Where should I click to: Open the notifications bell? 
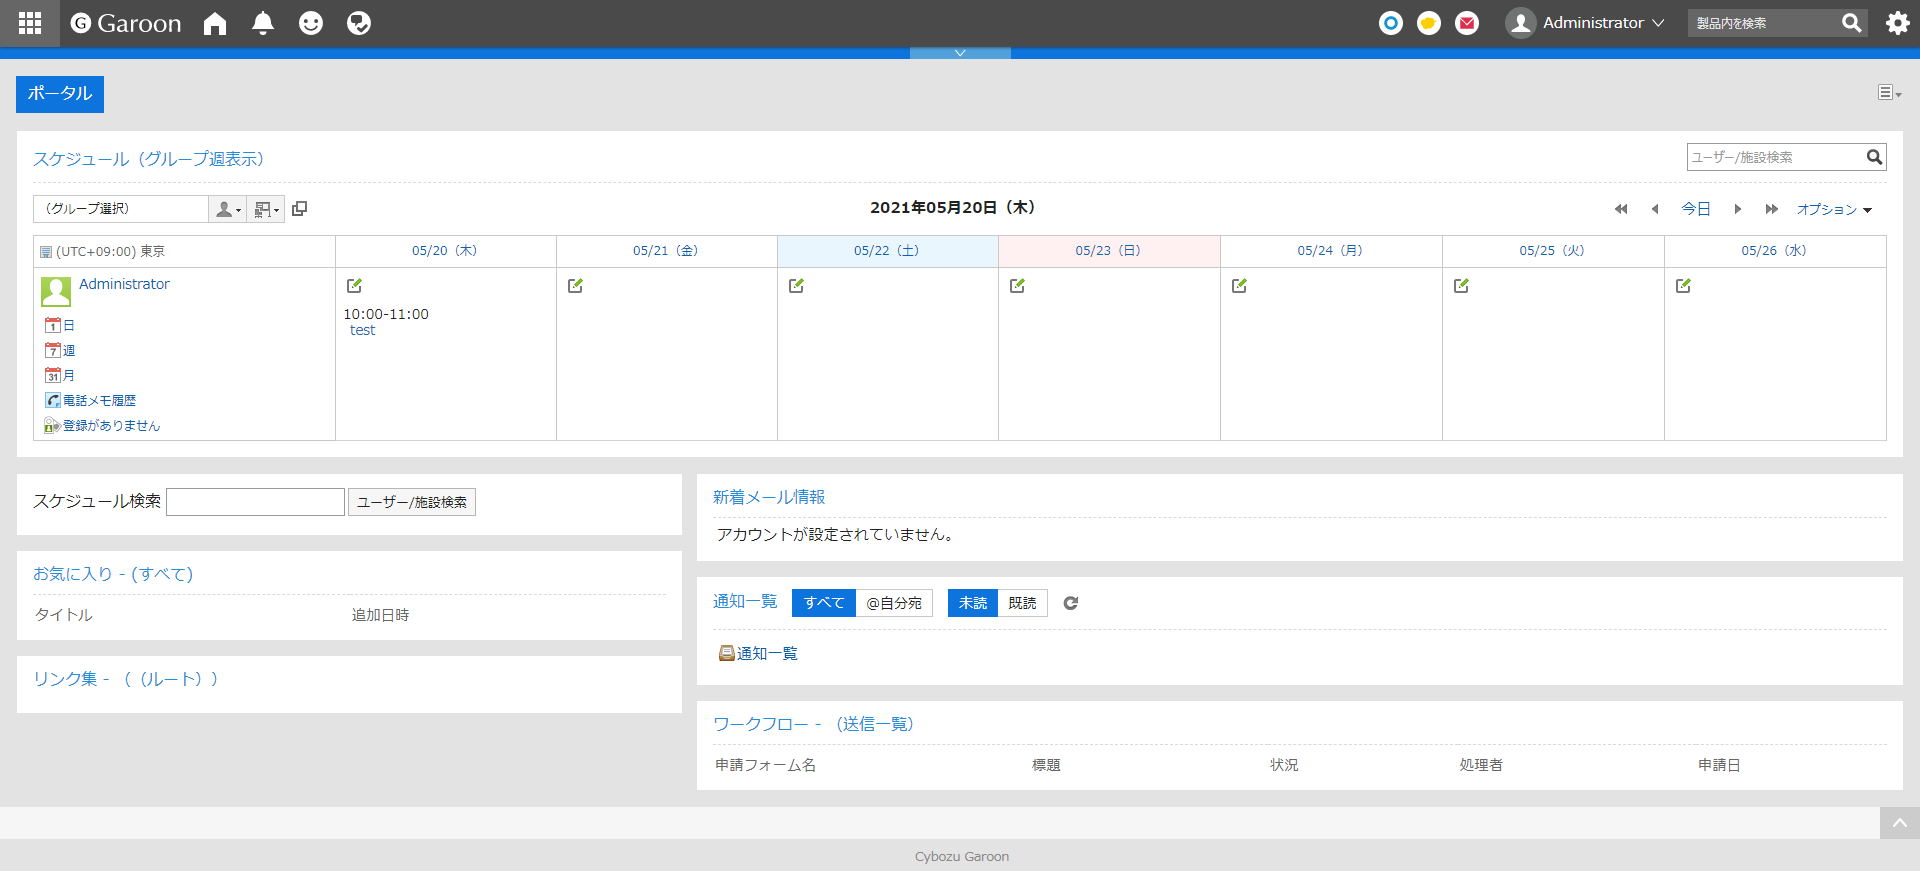[x=263, y=23]
